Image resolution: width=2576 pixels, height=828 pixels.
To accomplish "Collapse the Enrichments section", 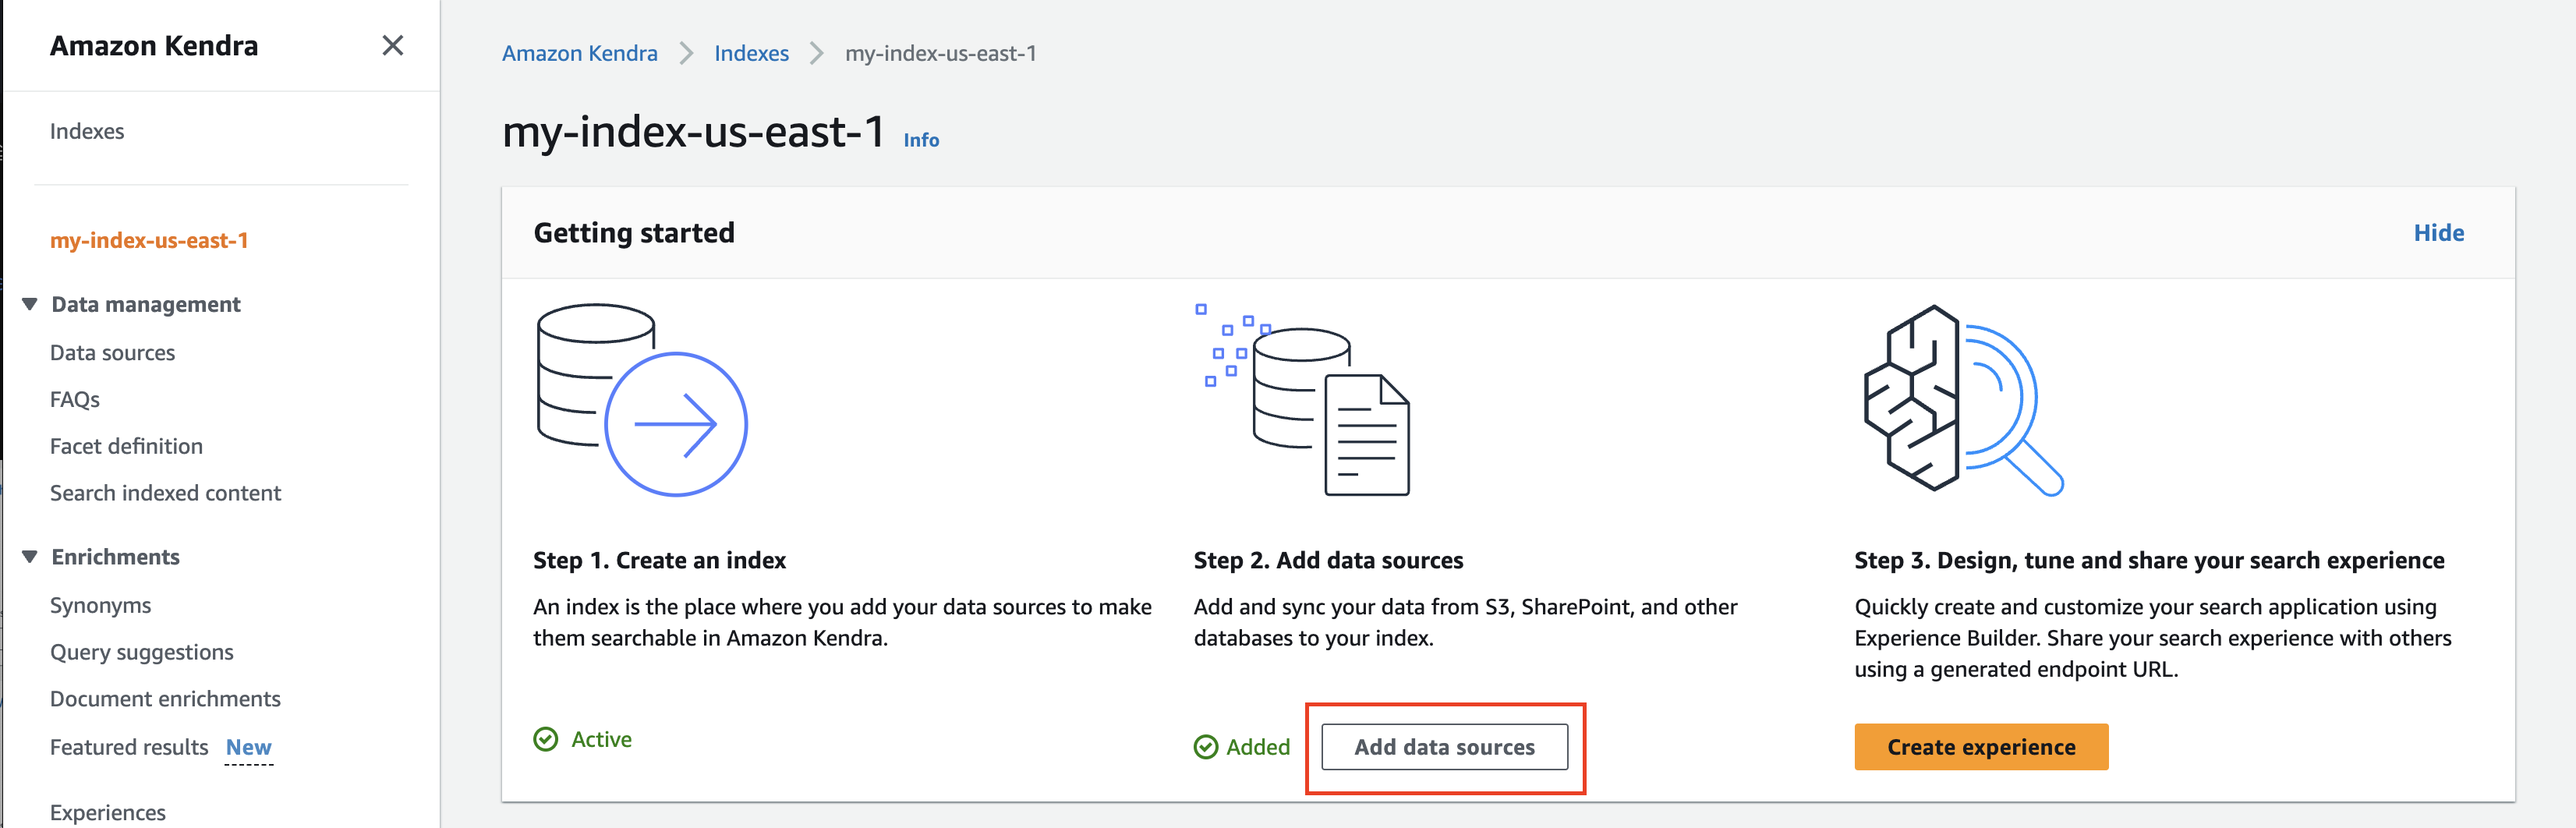I will 30,557.
